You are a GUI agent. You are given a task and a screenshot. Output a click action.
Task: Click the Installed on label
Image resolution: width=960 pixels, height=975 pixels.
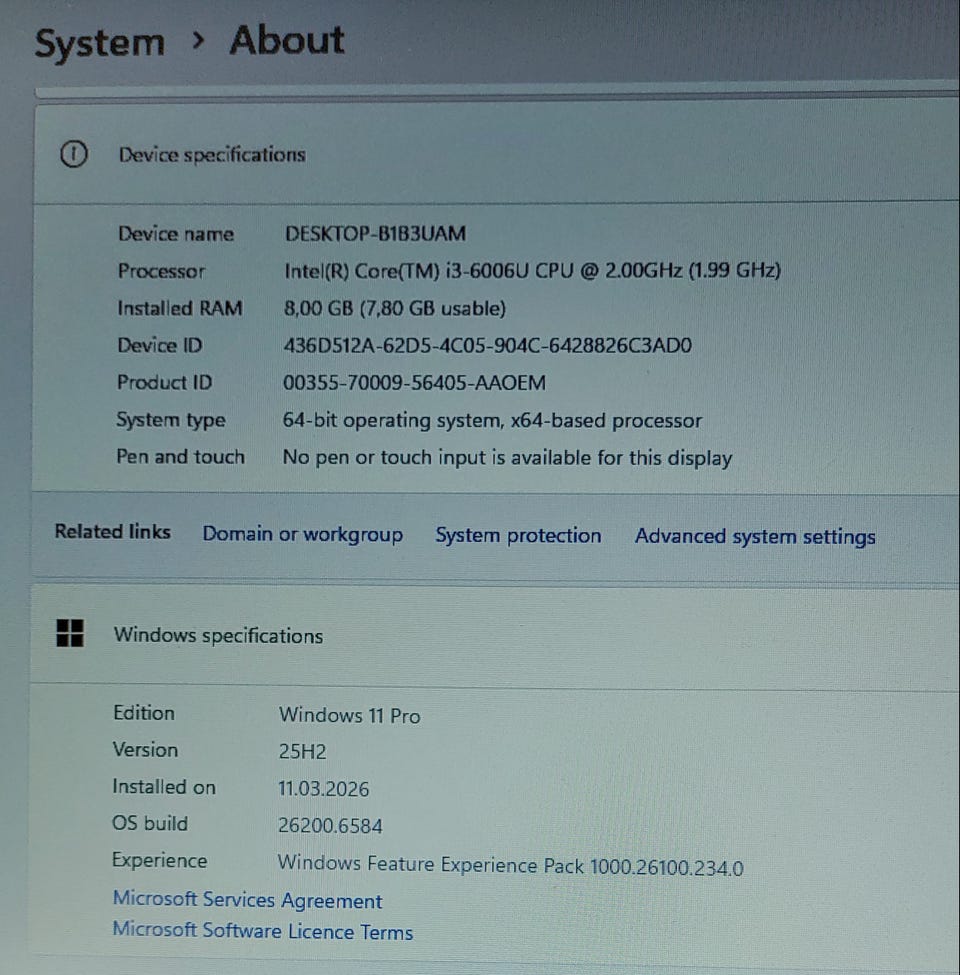(164, 787)
